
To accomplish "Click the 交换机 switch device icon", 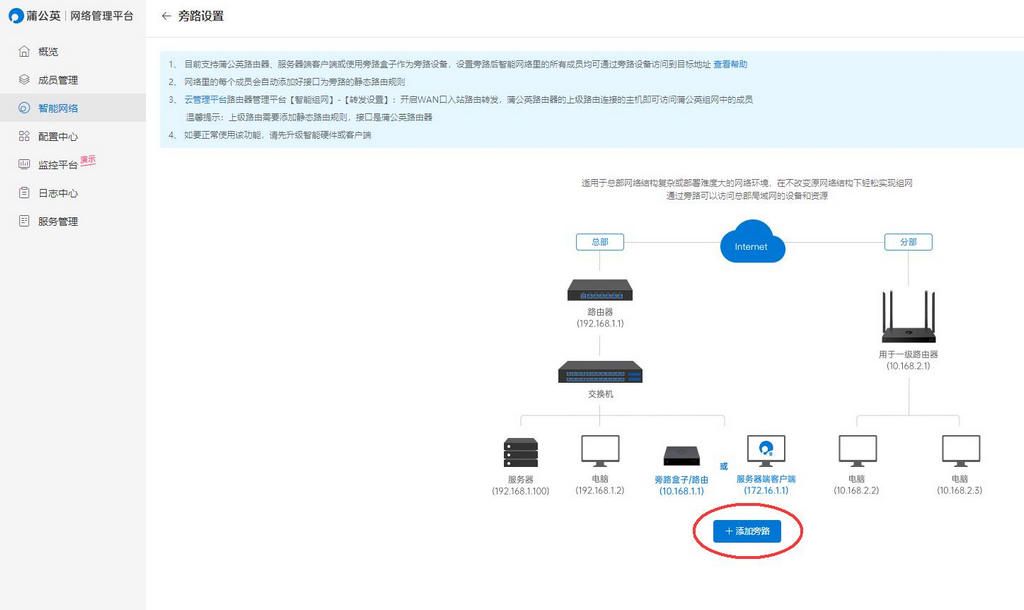I will (600, 372).
